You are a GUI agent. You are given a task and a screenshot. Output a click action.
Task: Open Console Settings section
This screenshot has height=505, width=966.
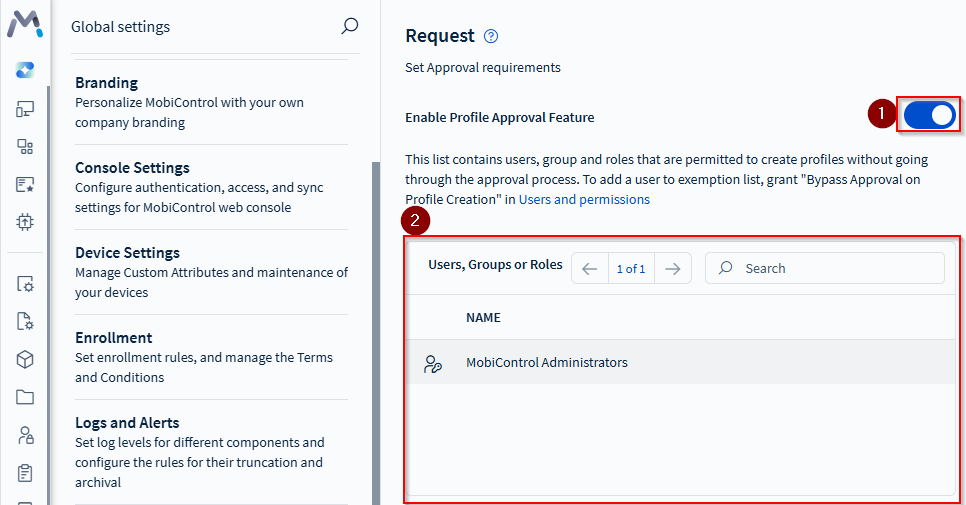tap(132, 168)
